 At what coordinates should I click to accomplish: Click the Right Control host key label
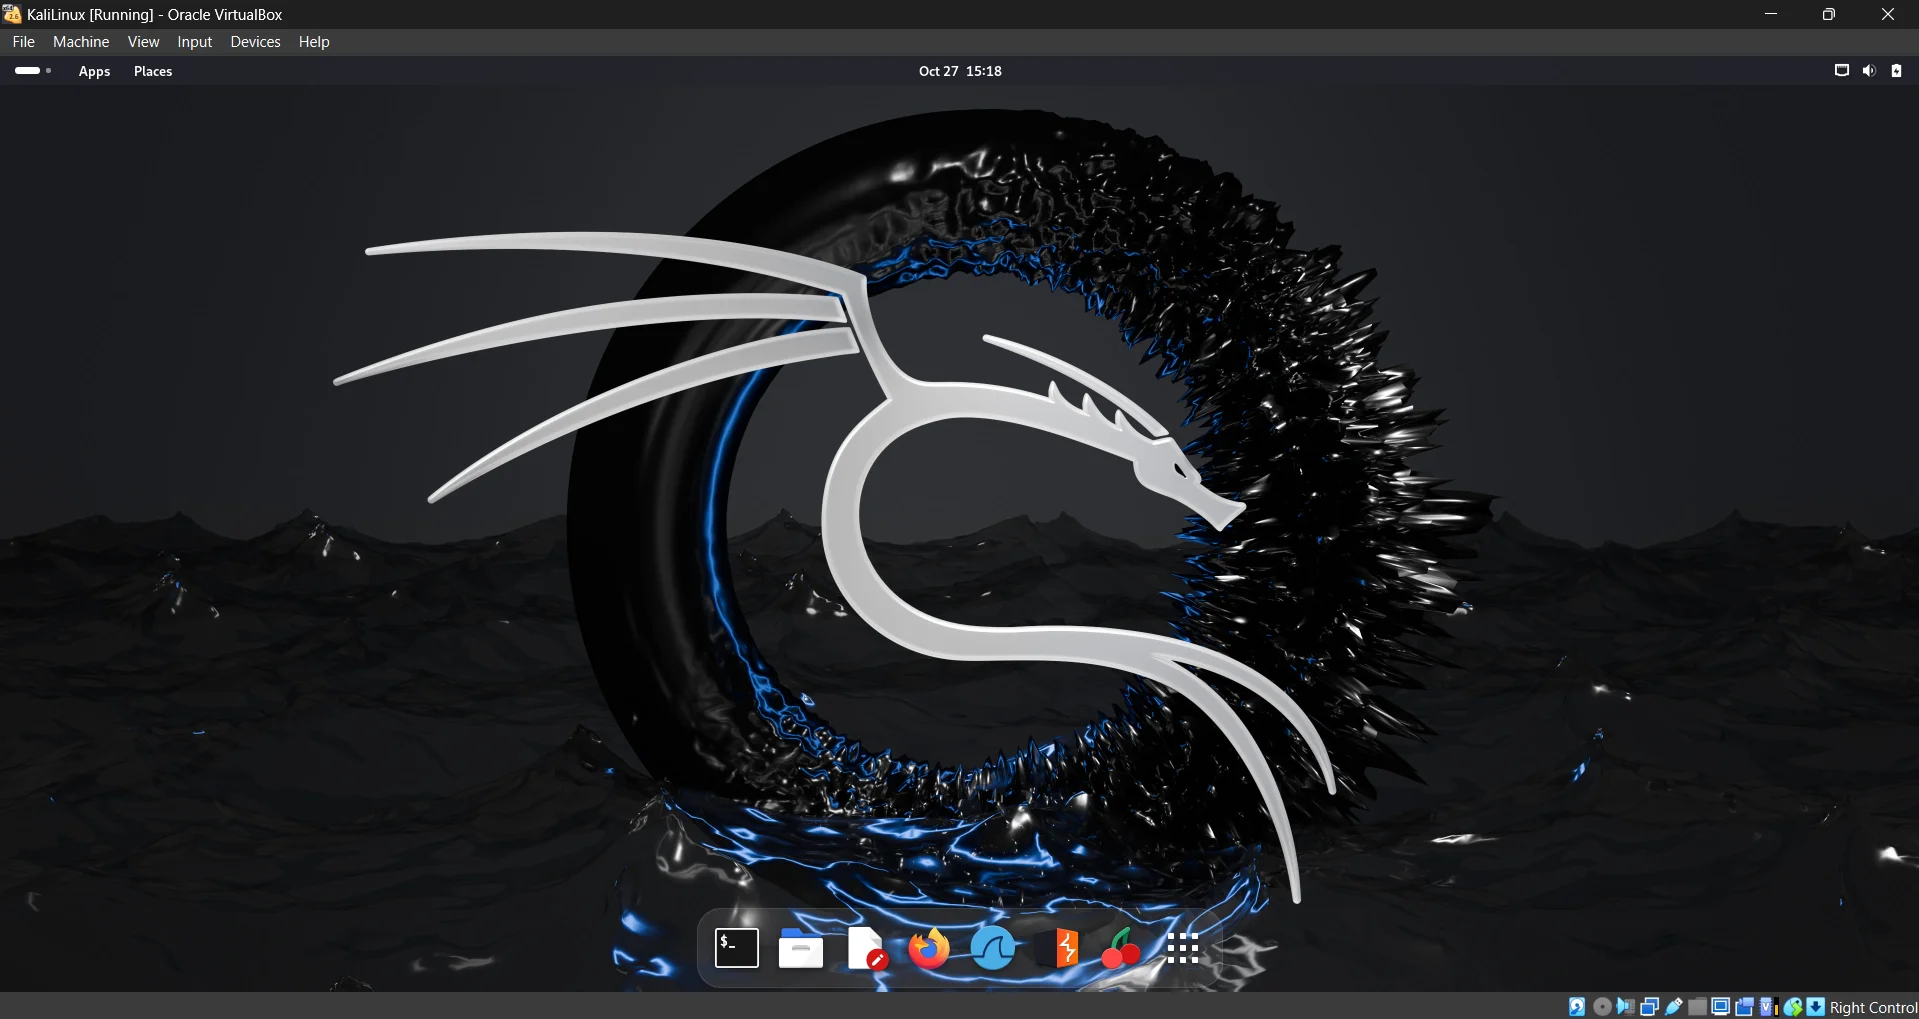click(x=1873, y=1007)
